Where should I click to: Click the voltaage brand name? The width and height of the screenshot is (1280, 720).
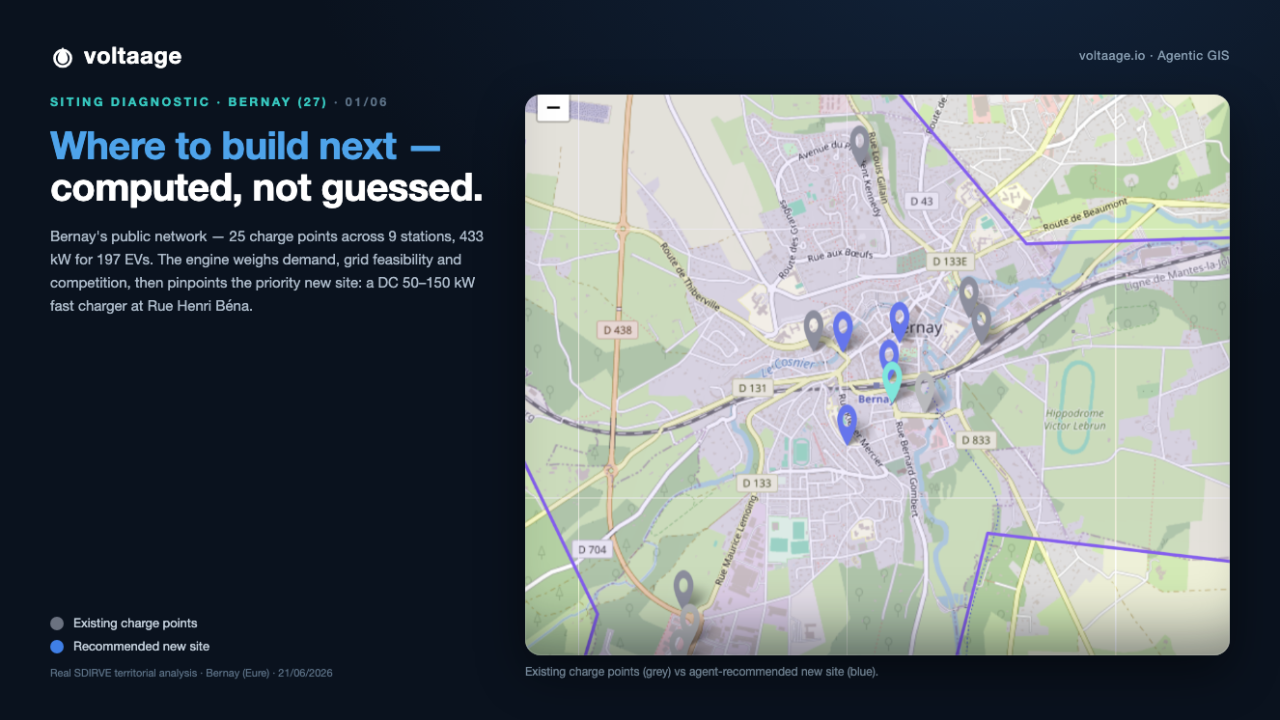coord(133,57)
